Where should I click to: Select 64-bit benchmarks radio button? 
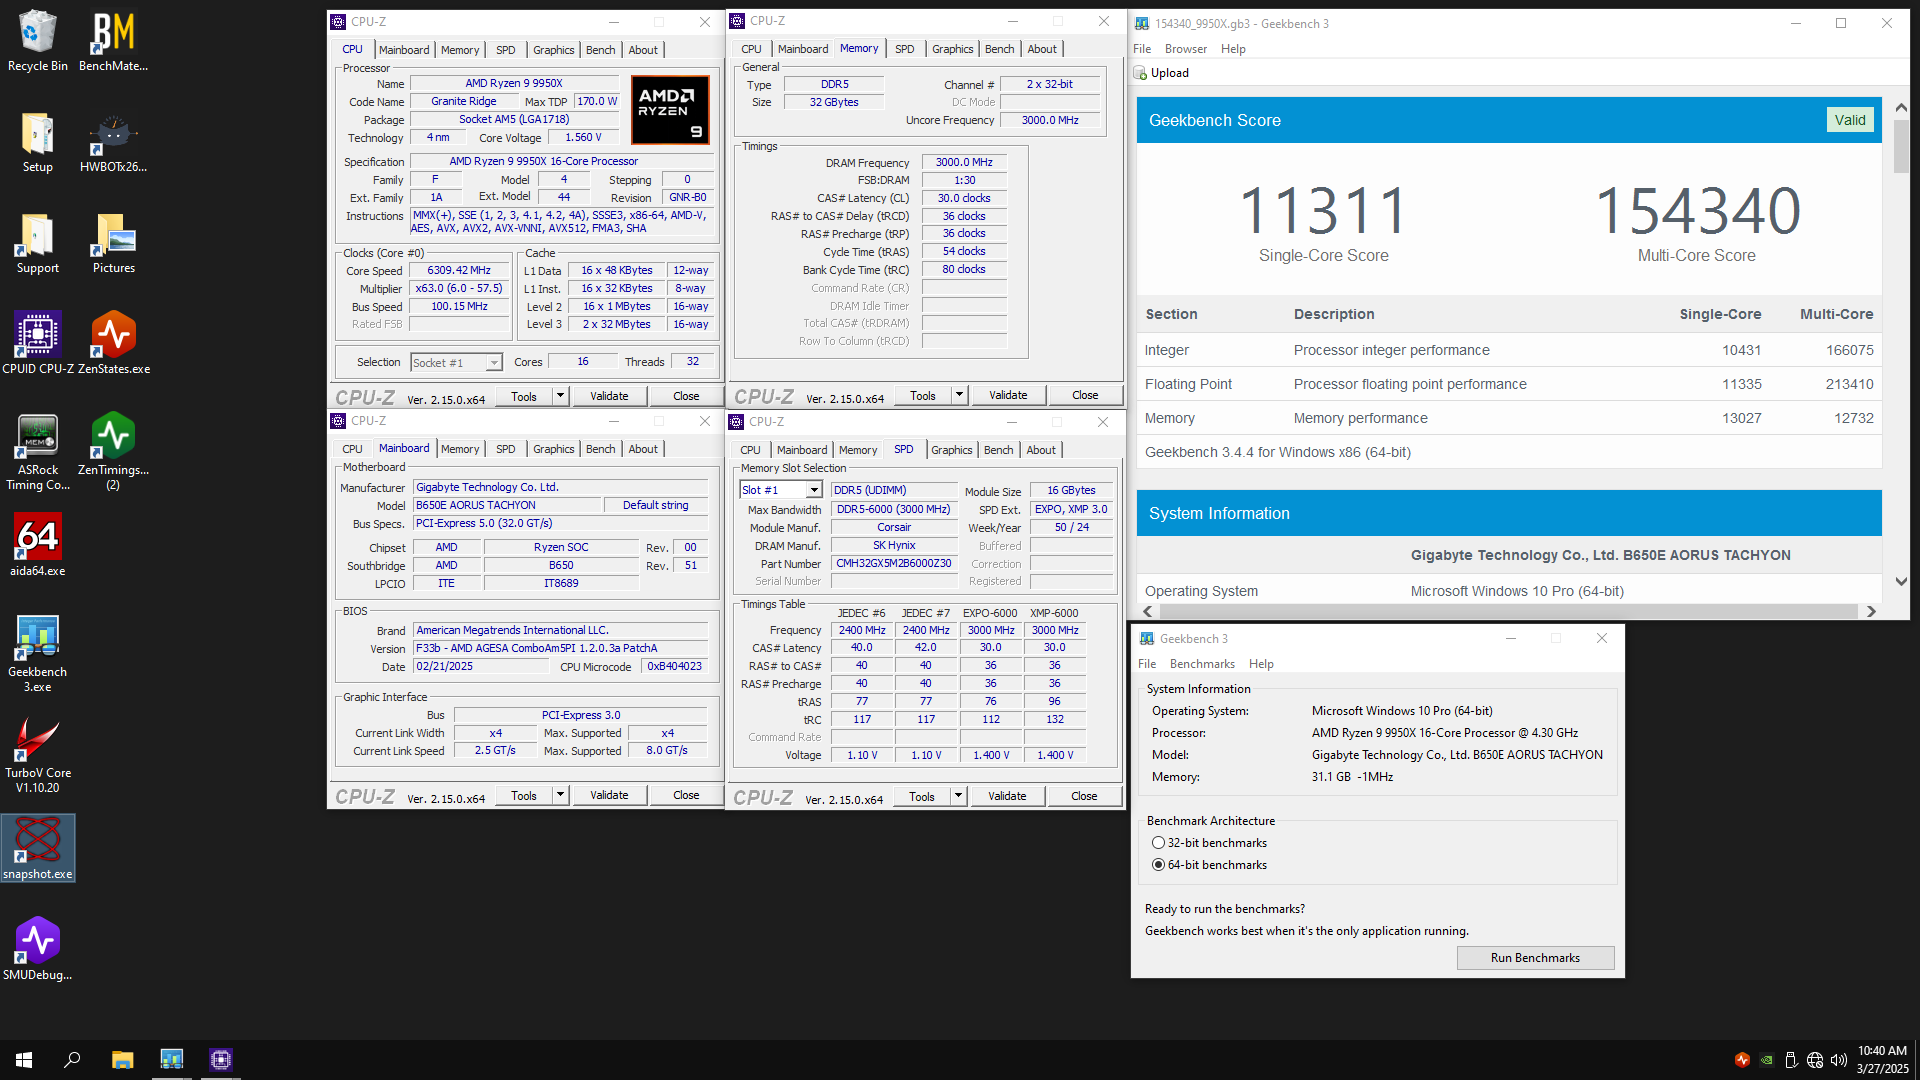(1158, 865)
